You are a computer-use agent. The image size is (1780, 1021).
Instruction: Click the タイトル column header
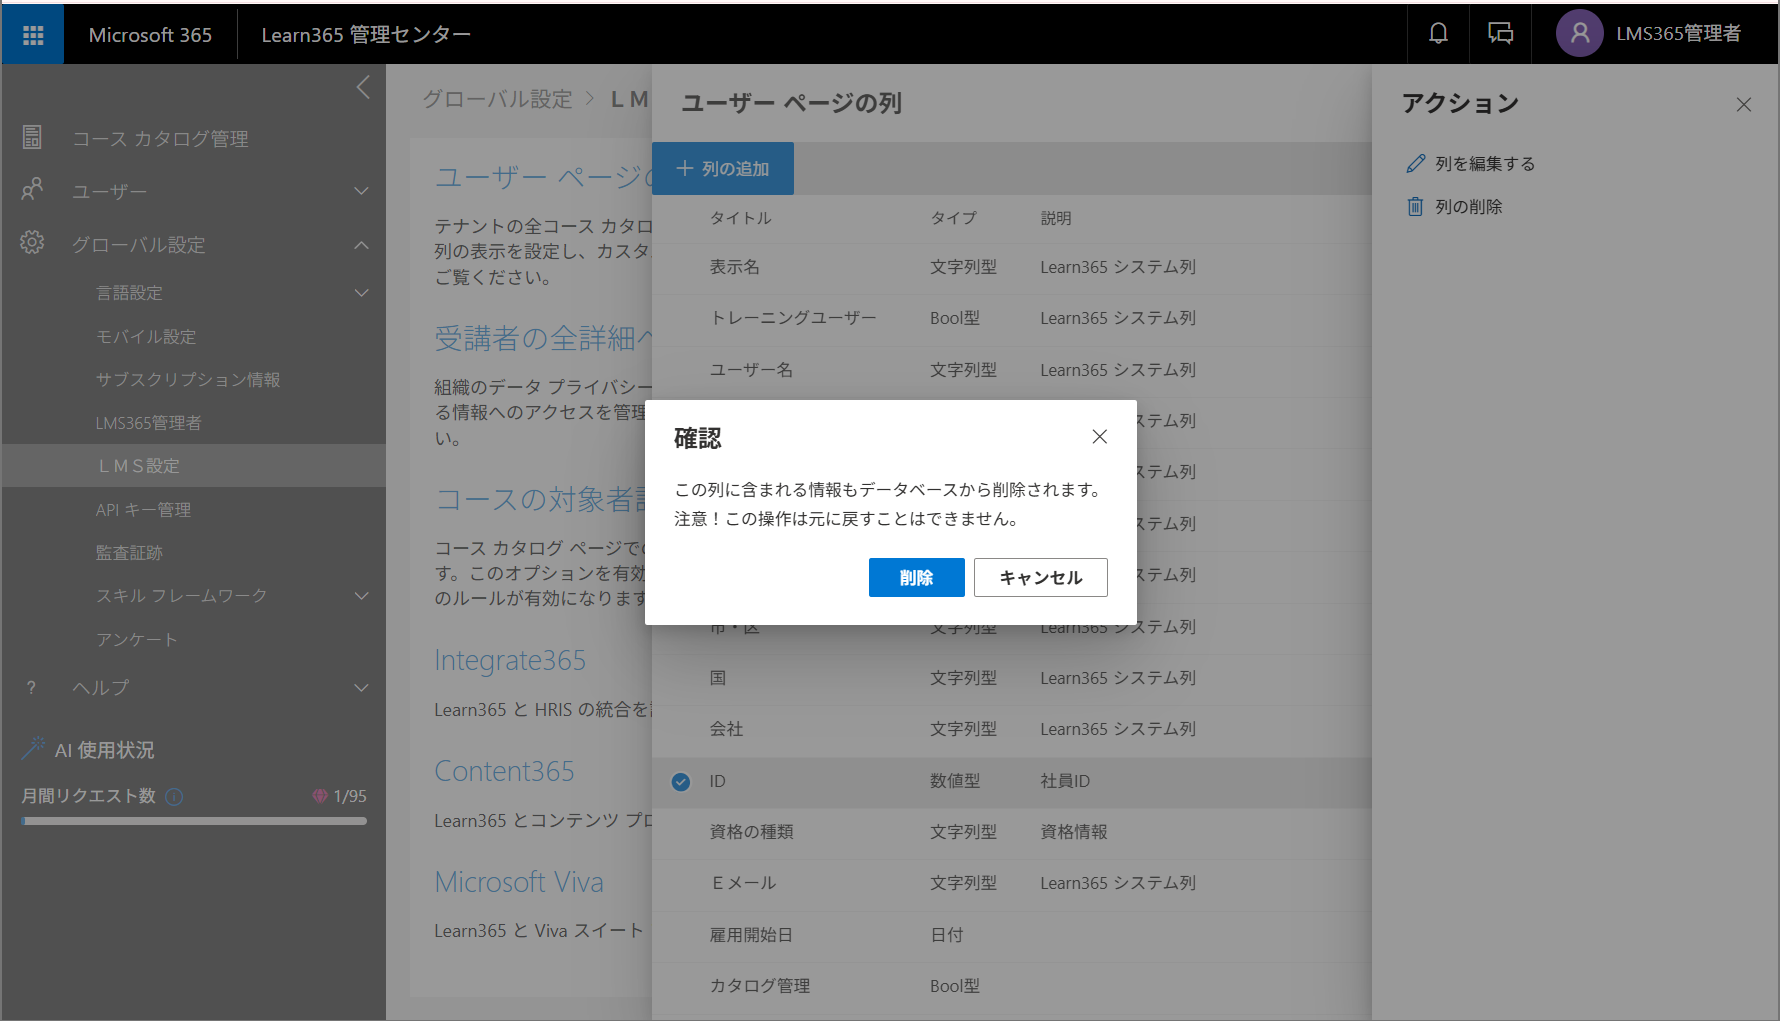[741, 218]
